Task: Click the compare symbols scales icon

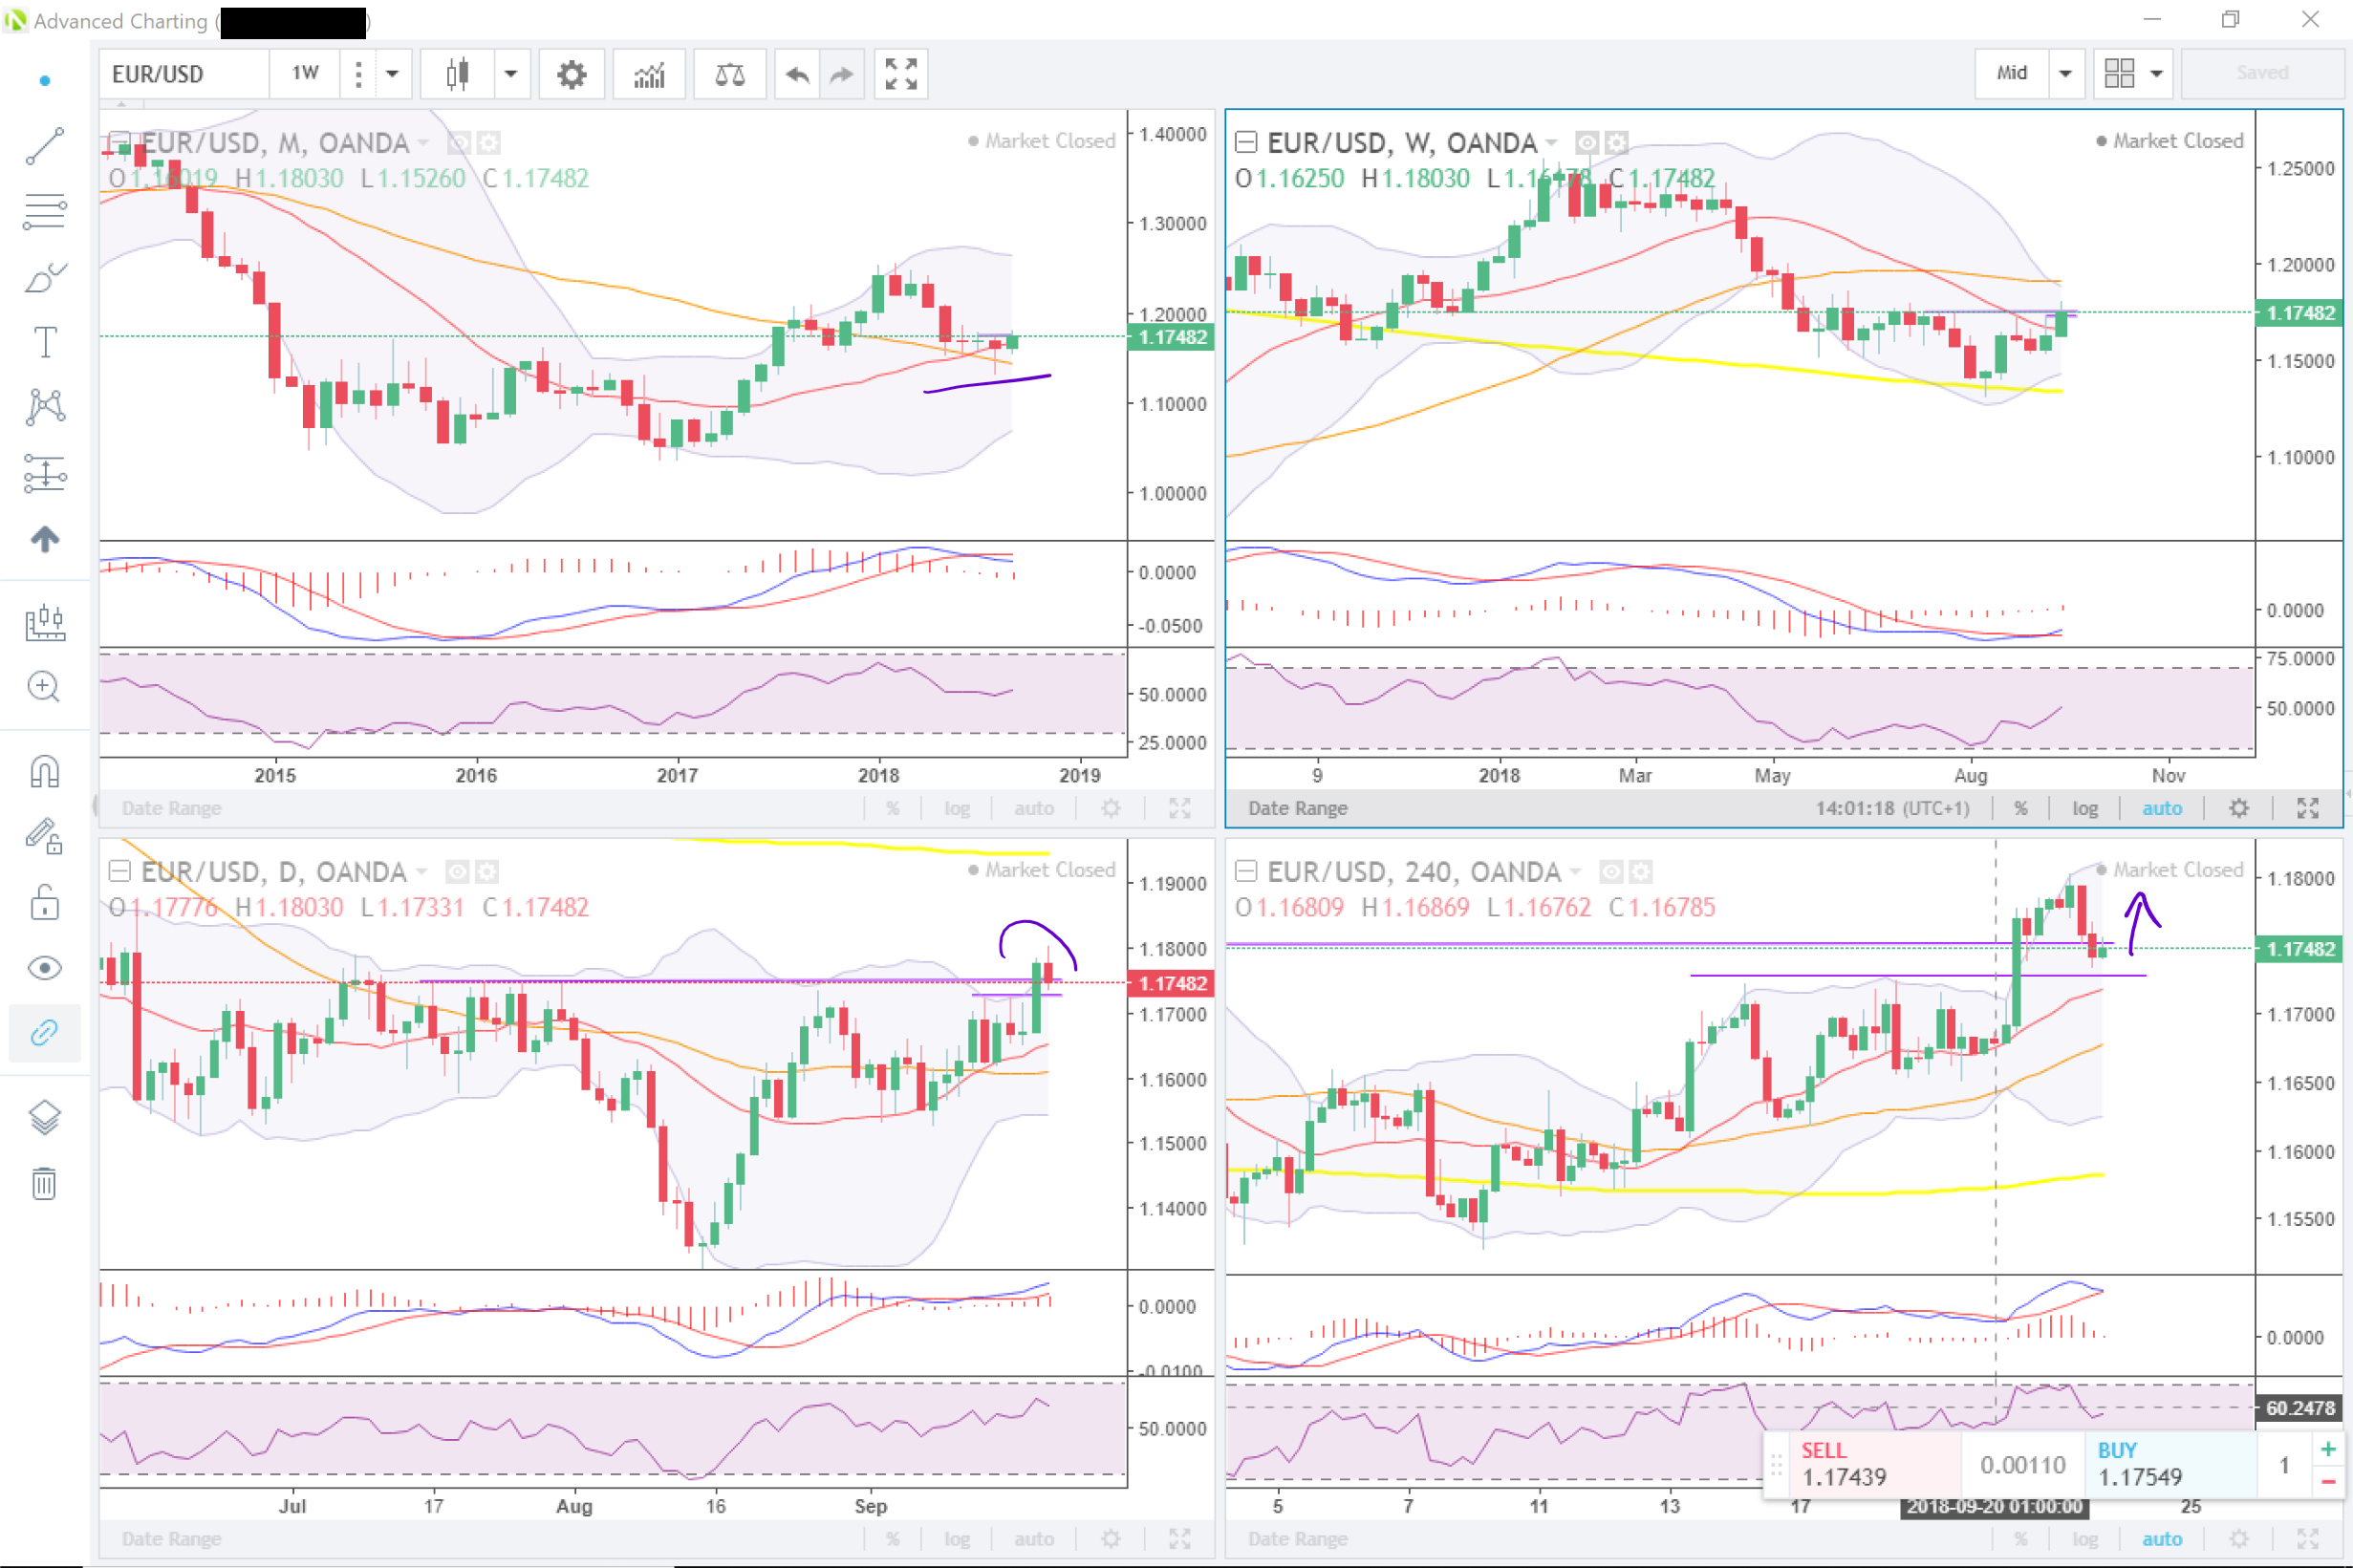Action: pos(729,74)
